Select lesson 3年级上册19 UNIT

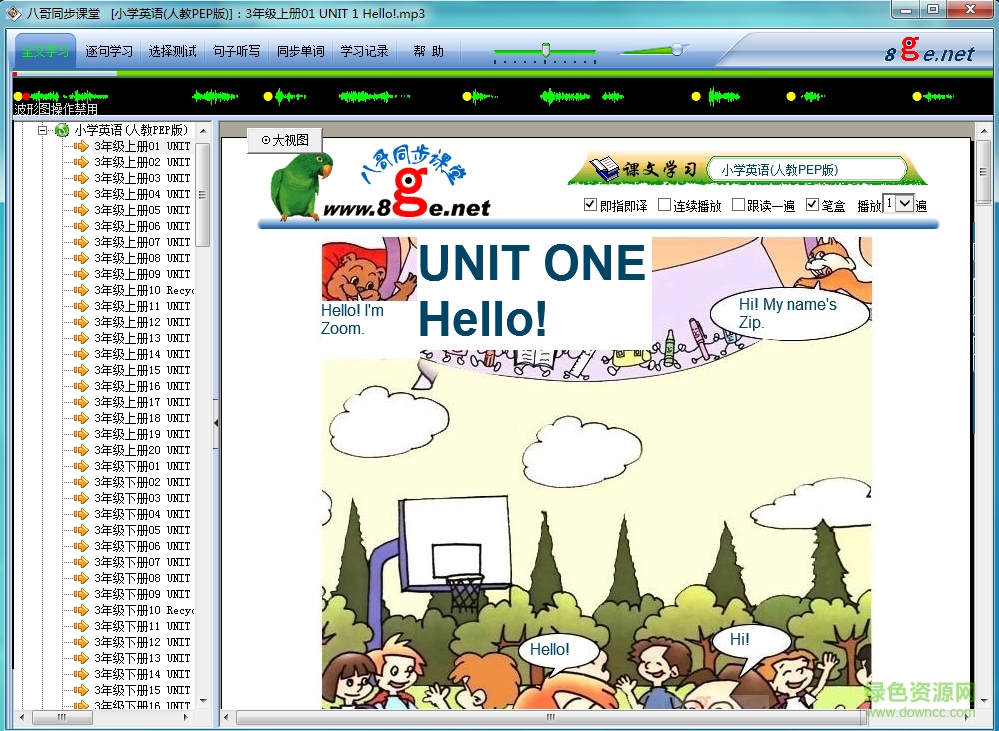click(142, 434)
